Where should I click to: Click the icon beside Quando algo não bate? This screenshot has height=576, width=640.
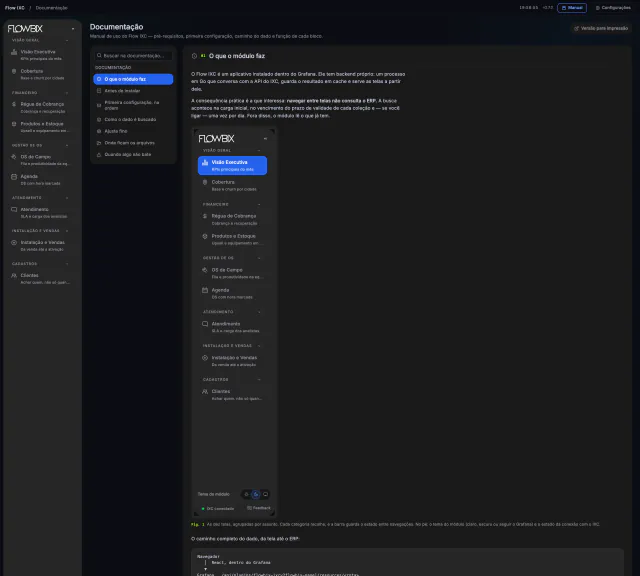99,155
